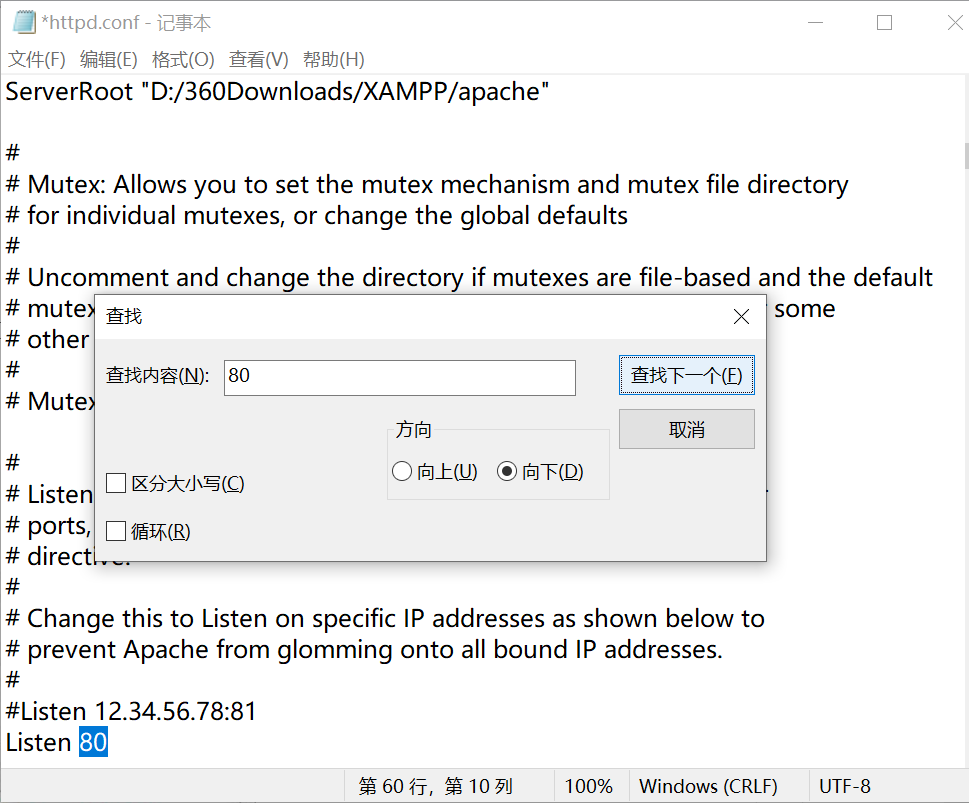Open the Help (帮助) menu

click(x=332, y=59)
